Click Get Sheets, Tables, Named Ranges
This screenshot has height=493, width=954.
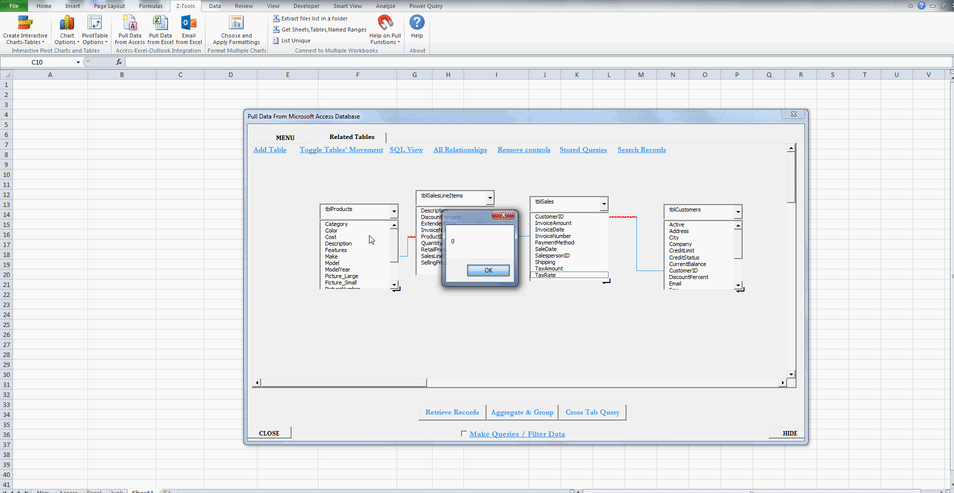tap(319, 29)
